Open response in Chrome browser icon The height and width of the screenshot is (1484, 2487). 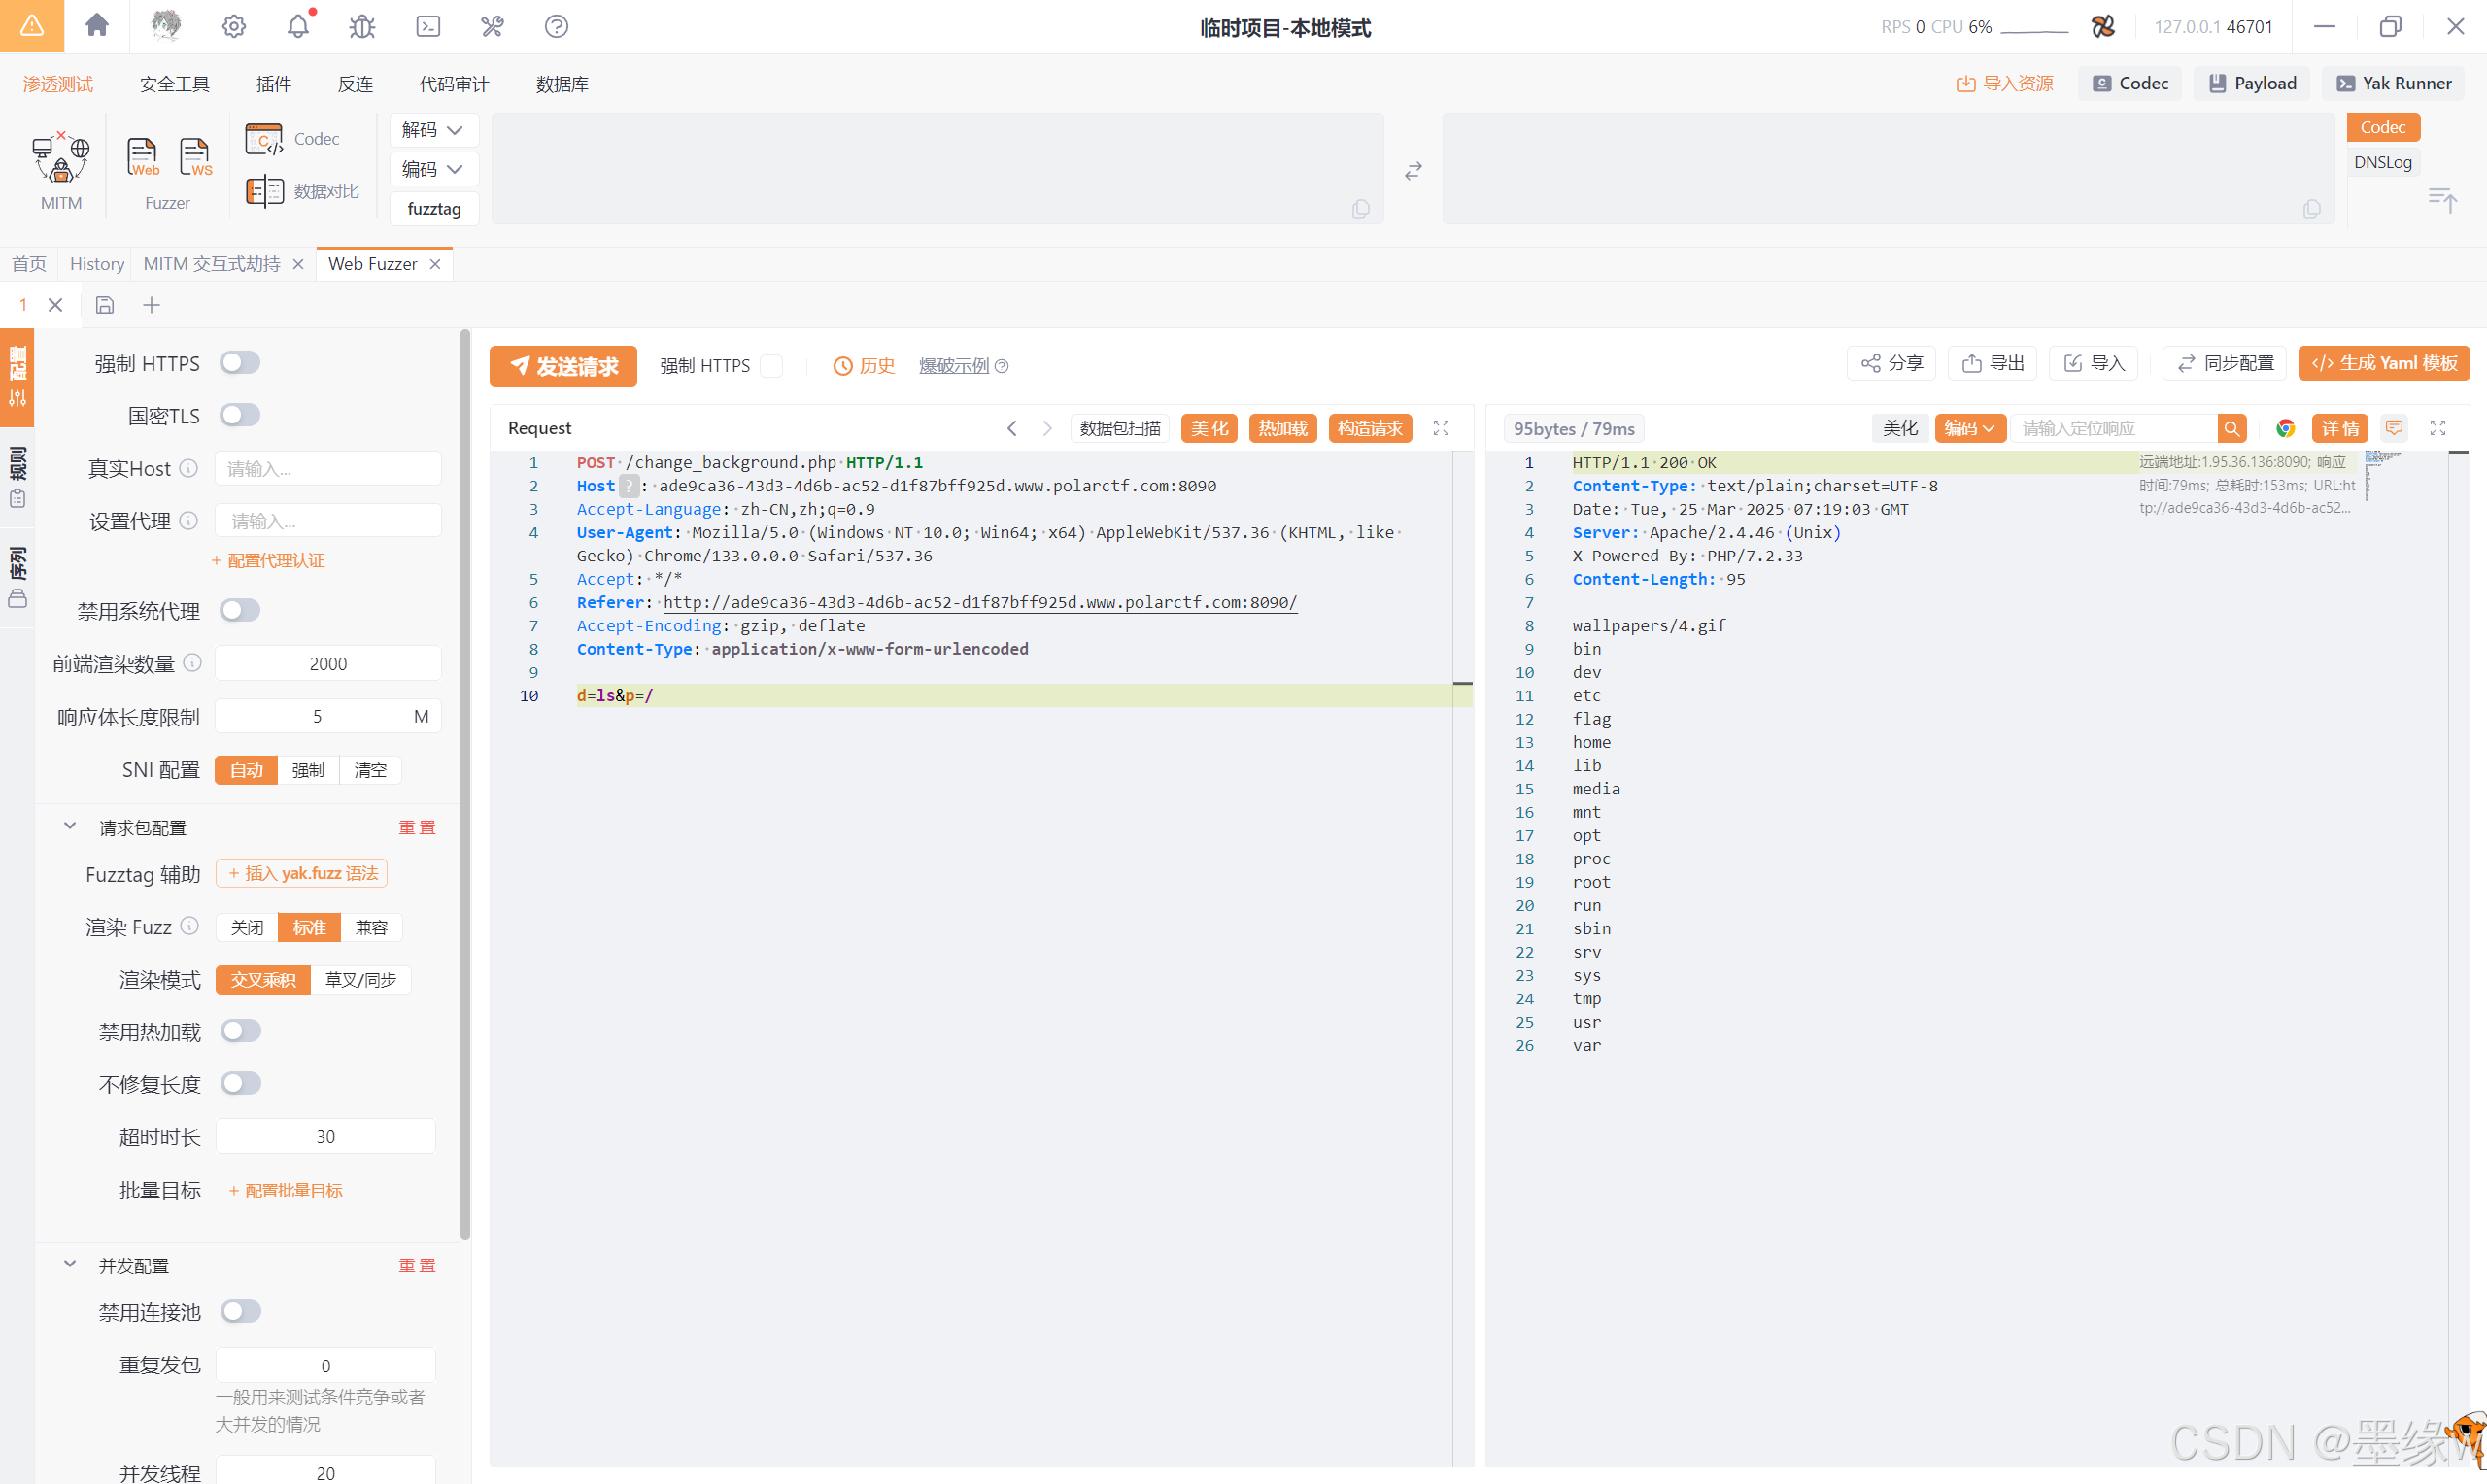pos(2284,428)
